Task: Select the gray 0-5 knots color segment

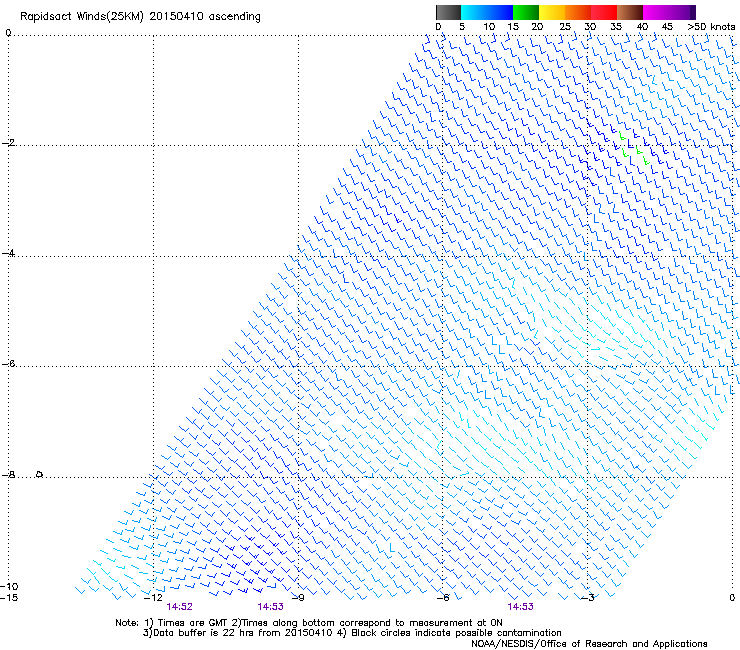Action: [448, 12]
